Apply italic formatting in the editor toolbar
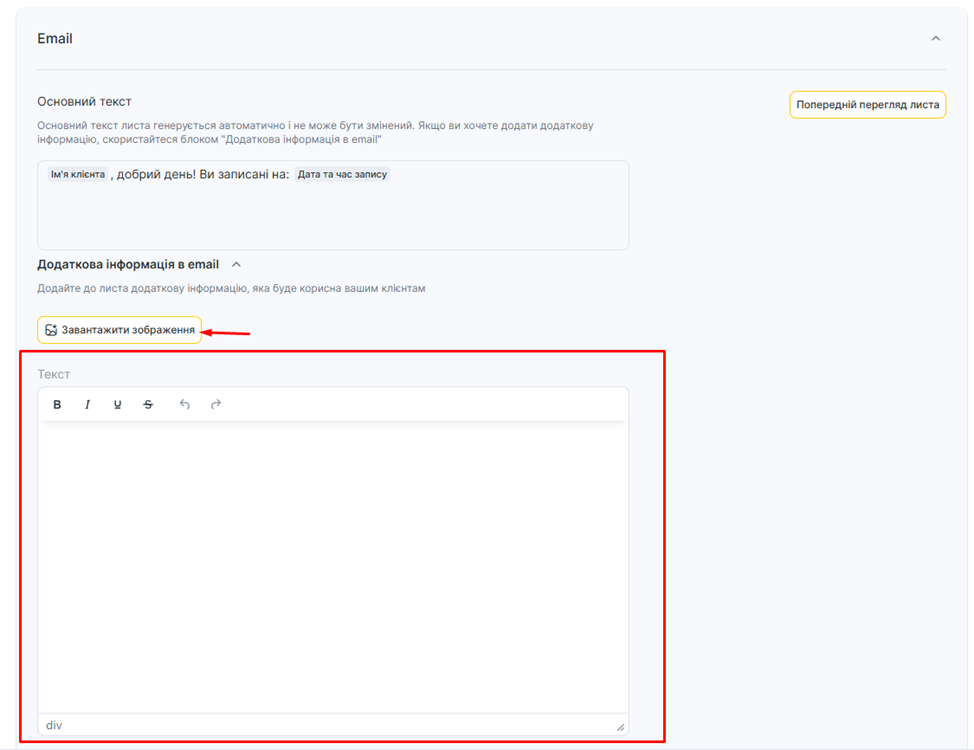 [87, 405]
